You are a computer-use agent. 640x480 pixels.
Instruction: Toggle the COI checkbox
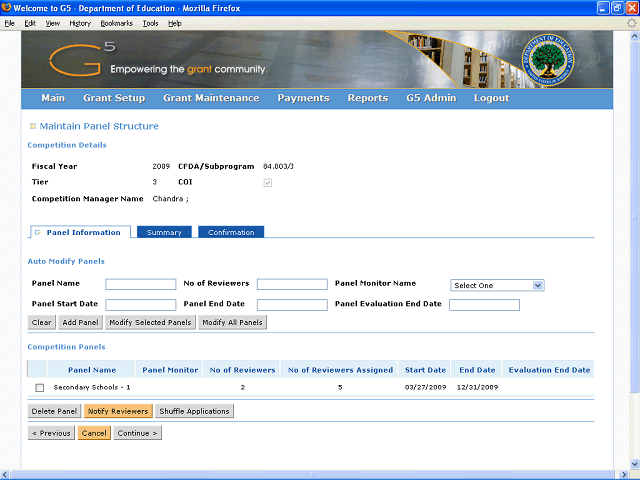[x=267, y=182]
